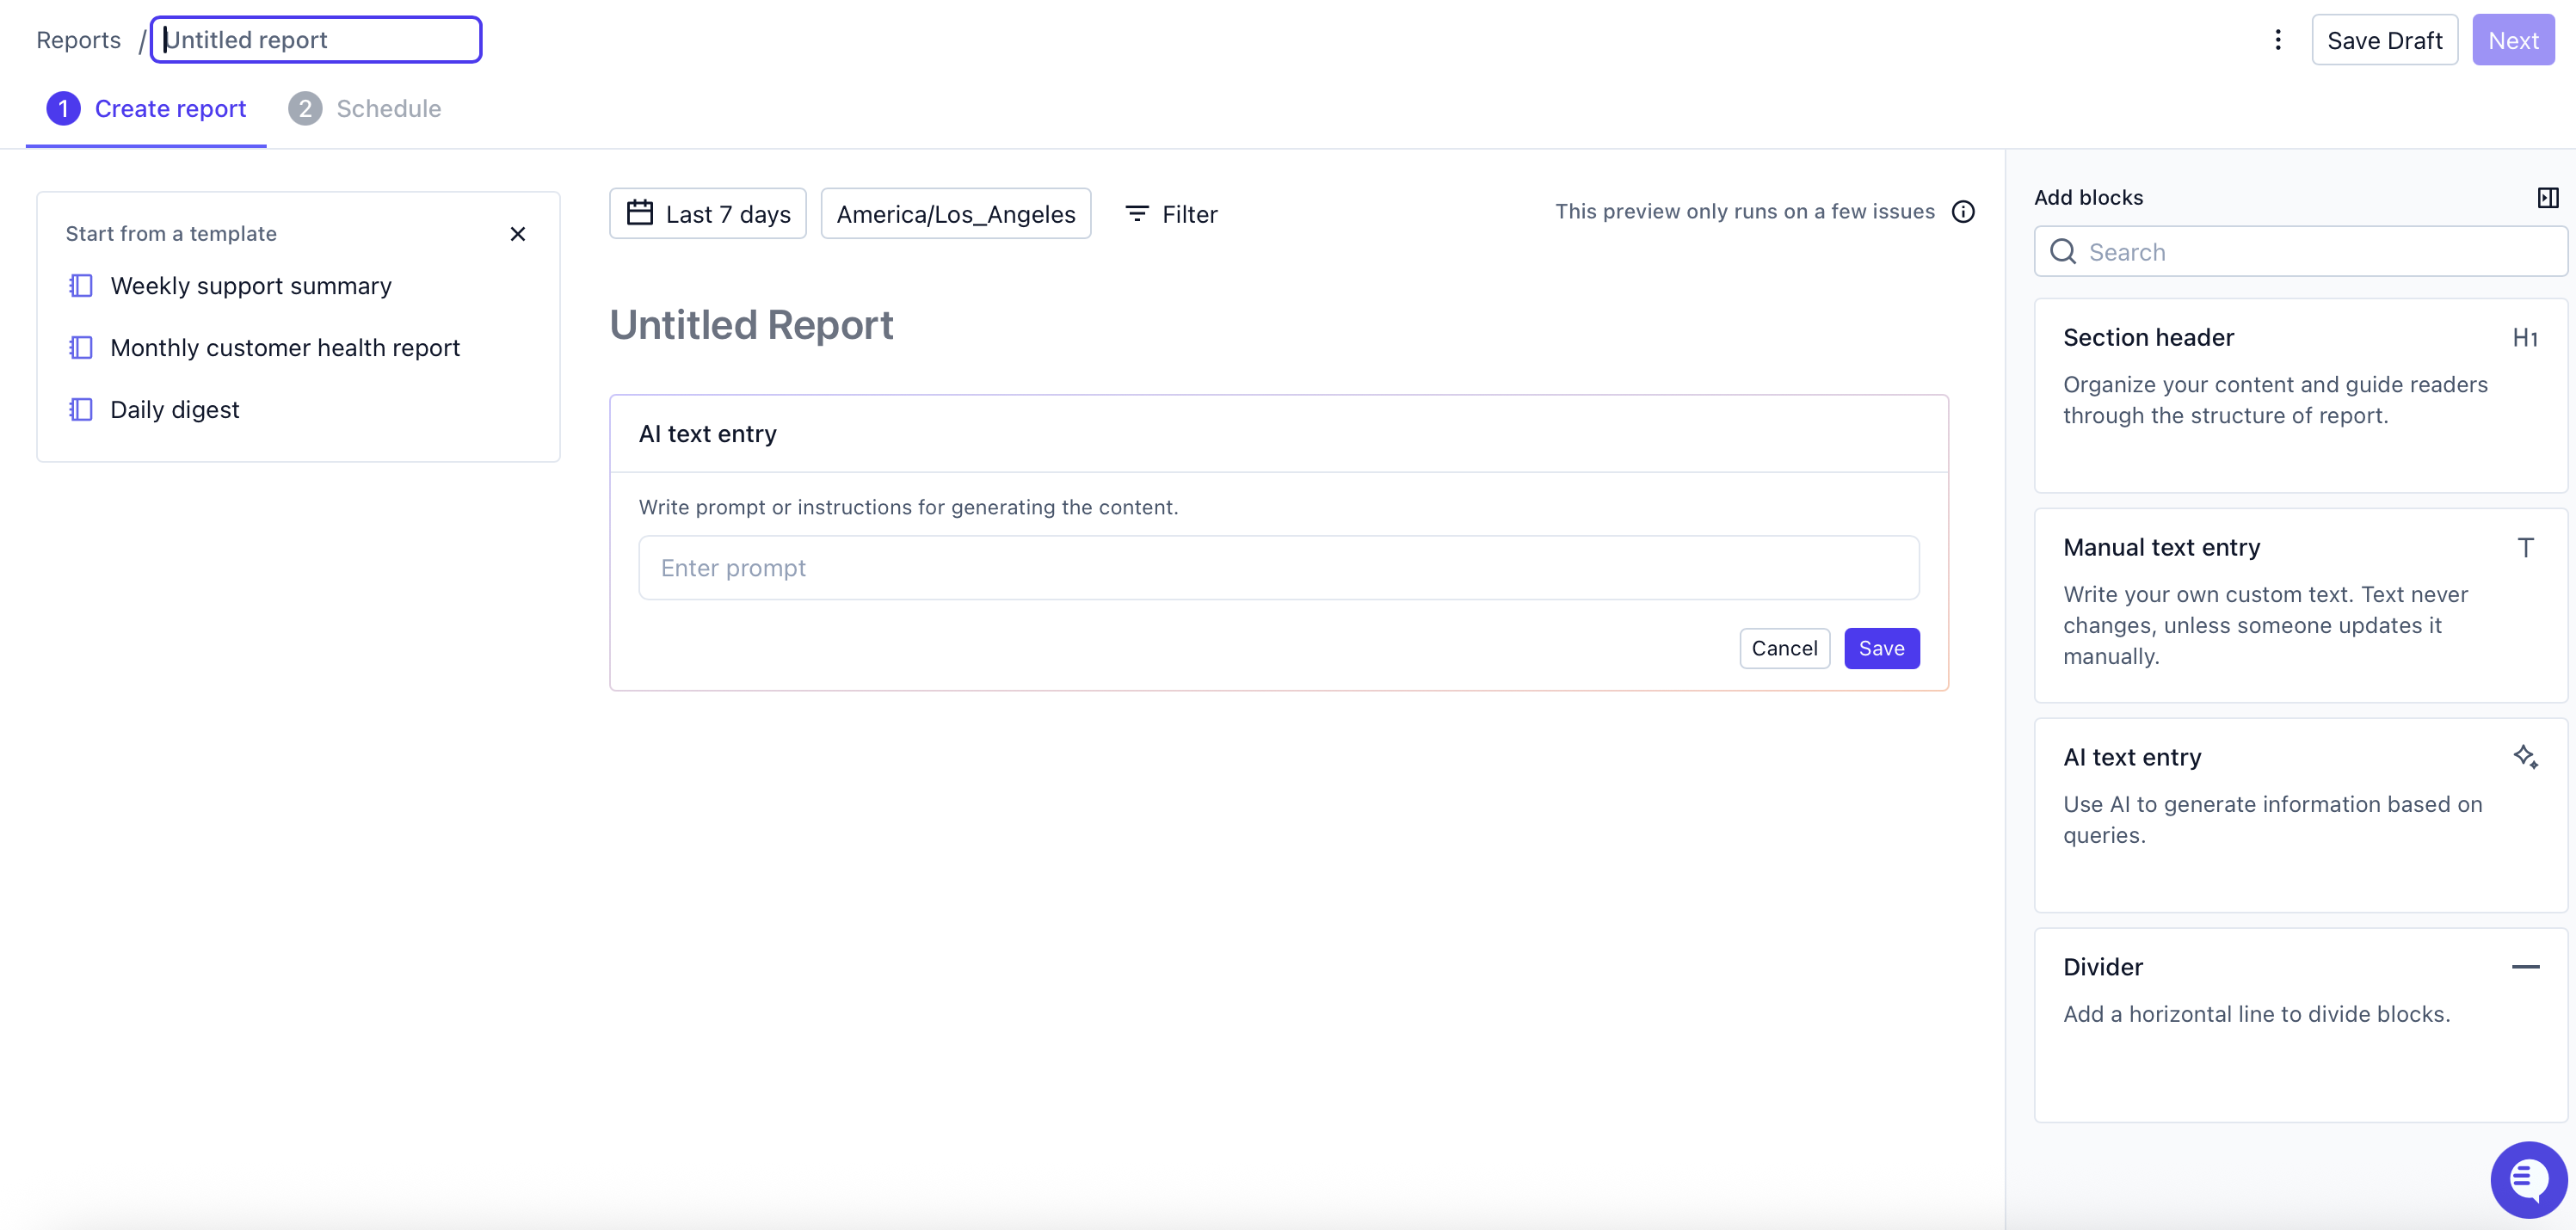Screen dimensions: 2576x1230
Task: Click the Save Draft button
Action: 2384,40
